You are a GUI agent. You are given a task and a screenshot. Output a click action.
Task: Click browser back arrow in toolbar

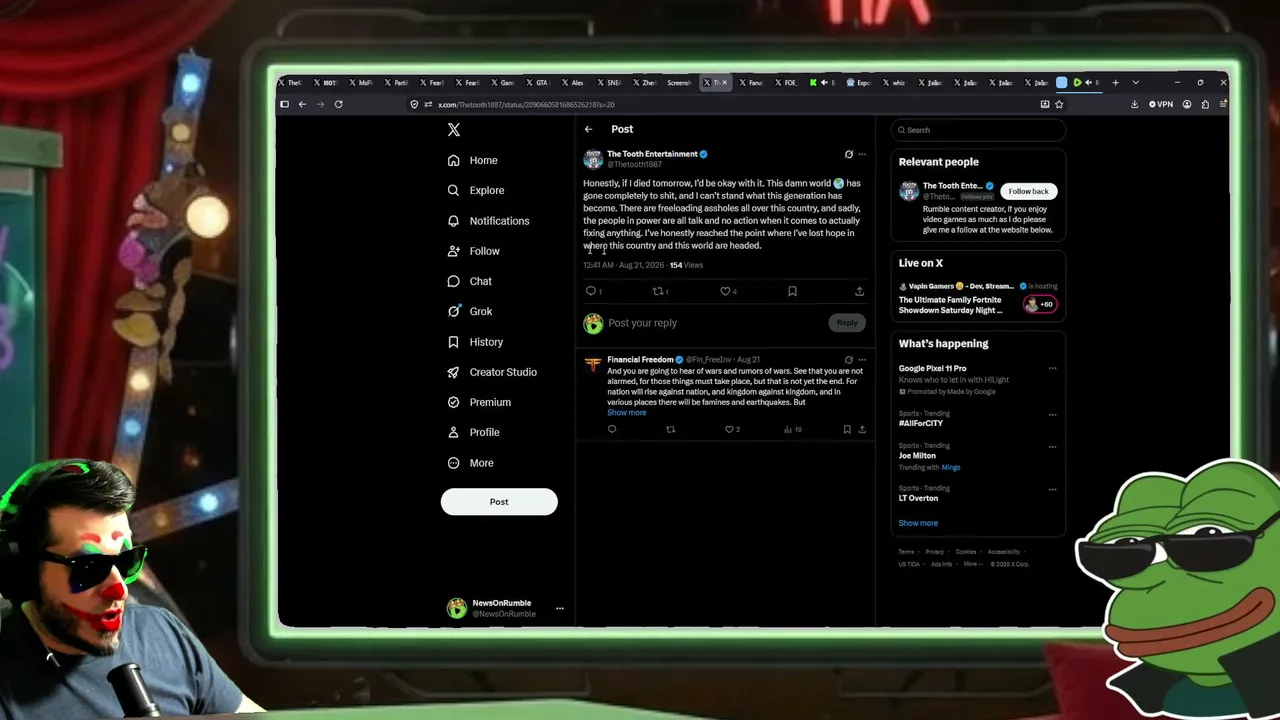coord(302,104)
